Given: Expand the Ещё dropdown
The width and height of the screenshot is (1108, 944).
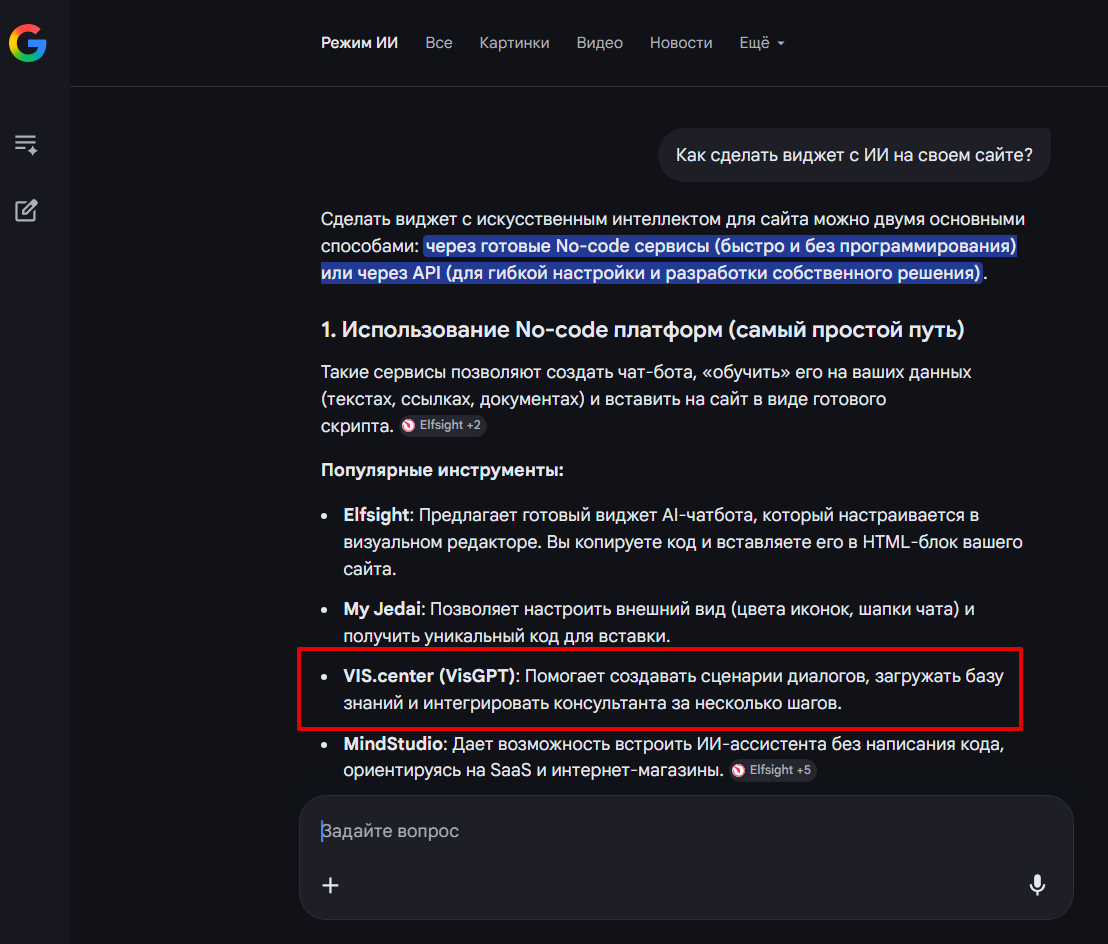Looking at the screenshot, I should (761, 43).
